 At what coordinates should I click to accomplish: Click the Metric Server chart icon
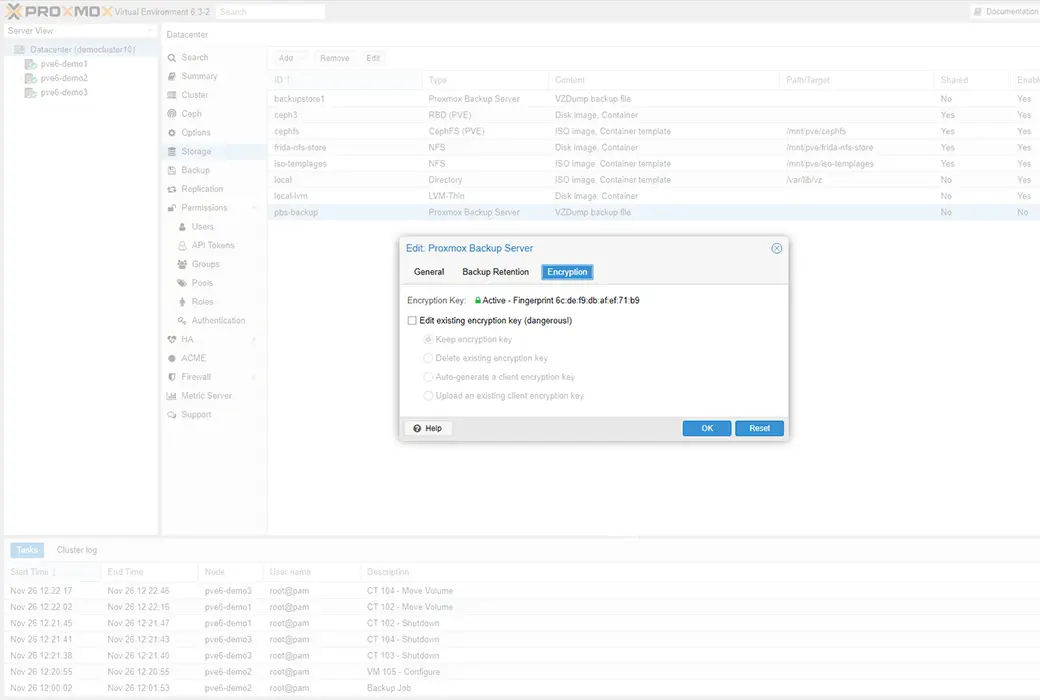[172, 395]
